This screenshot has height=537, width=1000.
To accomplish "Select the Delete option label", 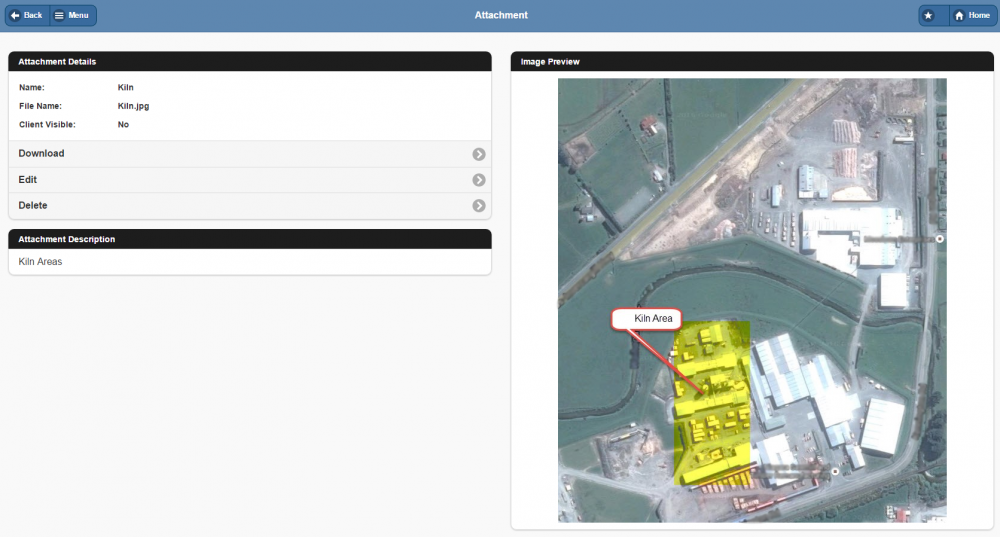I will coord(33,206).
